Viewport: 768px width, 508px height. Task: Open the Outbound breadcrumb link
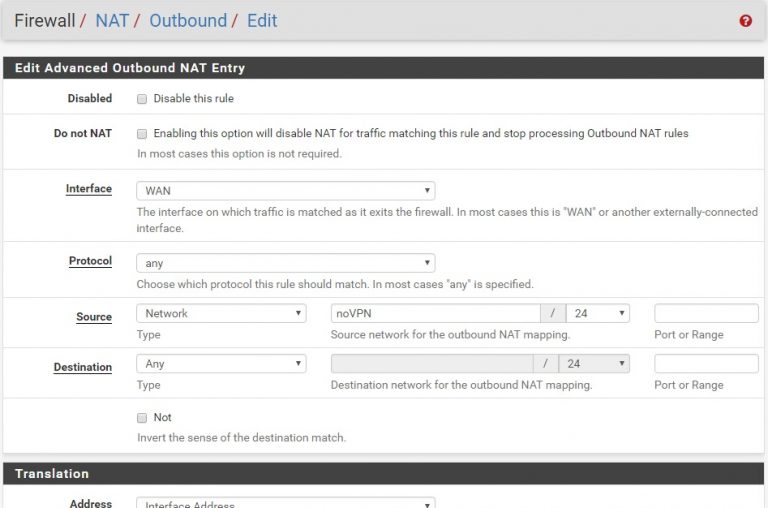click(187, 20)
